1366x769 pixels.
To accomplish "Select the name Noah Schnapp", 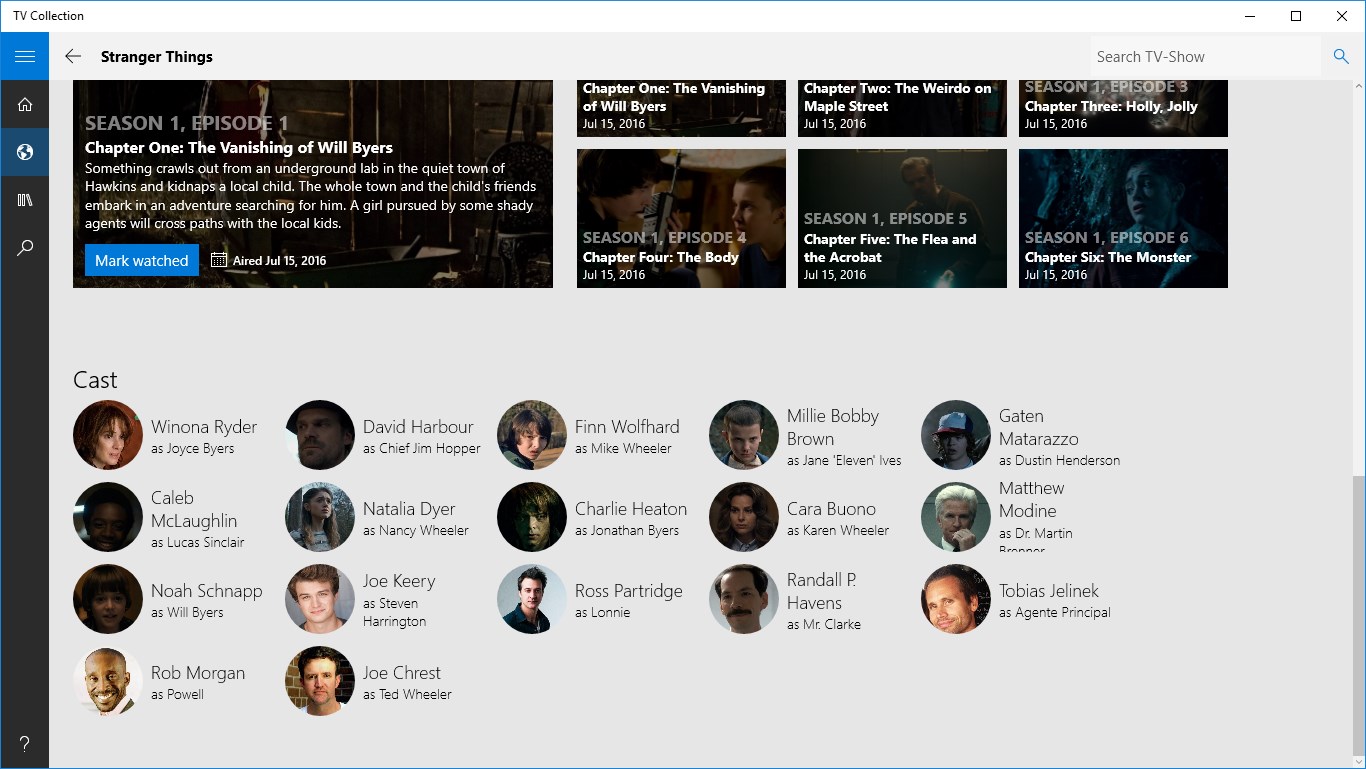I will coord(207,591).
